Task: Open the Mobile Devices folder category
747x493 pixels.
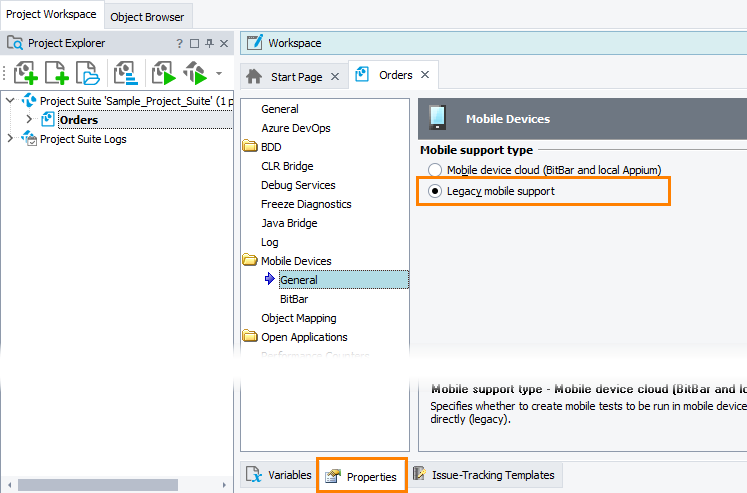Action: click(296, 261)
